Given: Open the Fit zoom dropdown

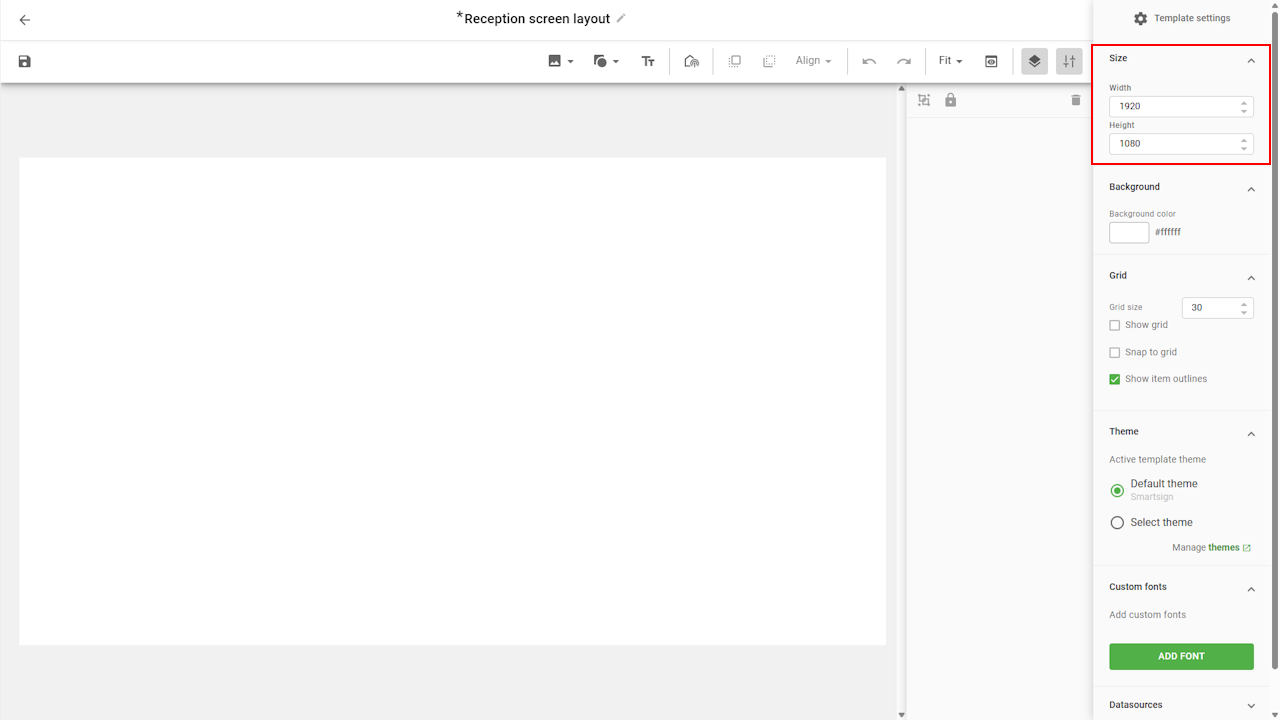Looking at the screenshot, I should (x=950, y=61).
